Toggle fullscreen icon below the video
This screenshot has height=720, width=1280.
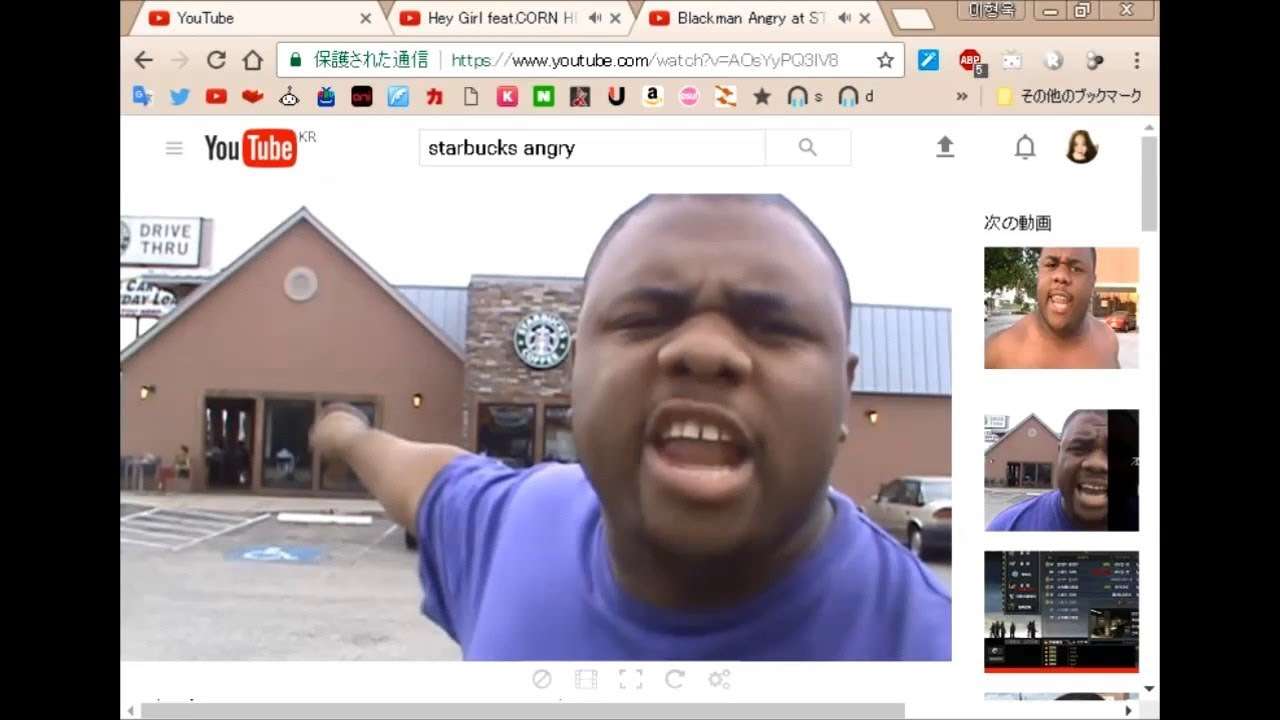(x=631, y=680)
